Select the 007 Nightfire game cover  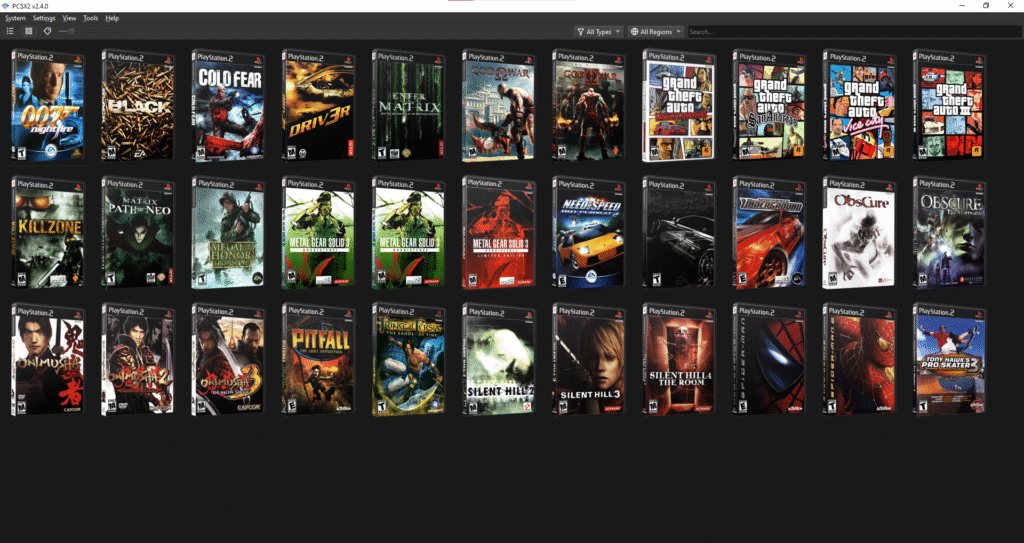pos(48,105)
